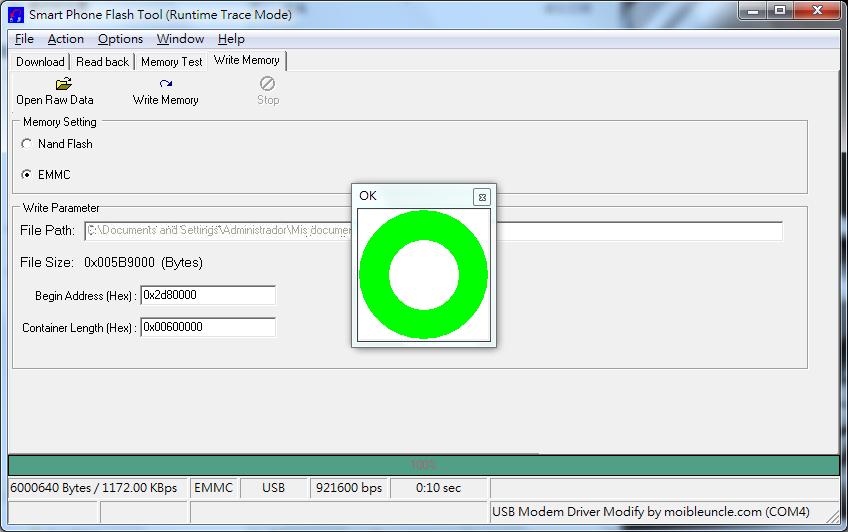Click the Write Memory arrow icon

(165, 84)
